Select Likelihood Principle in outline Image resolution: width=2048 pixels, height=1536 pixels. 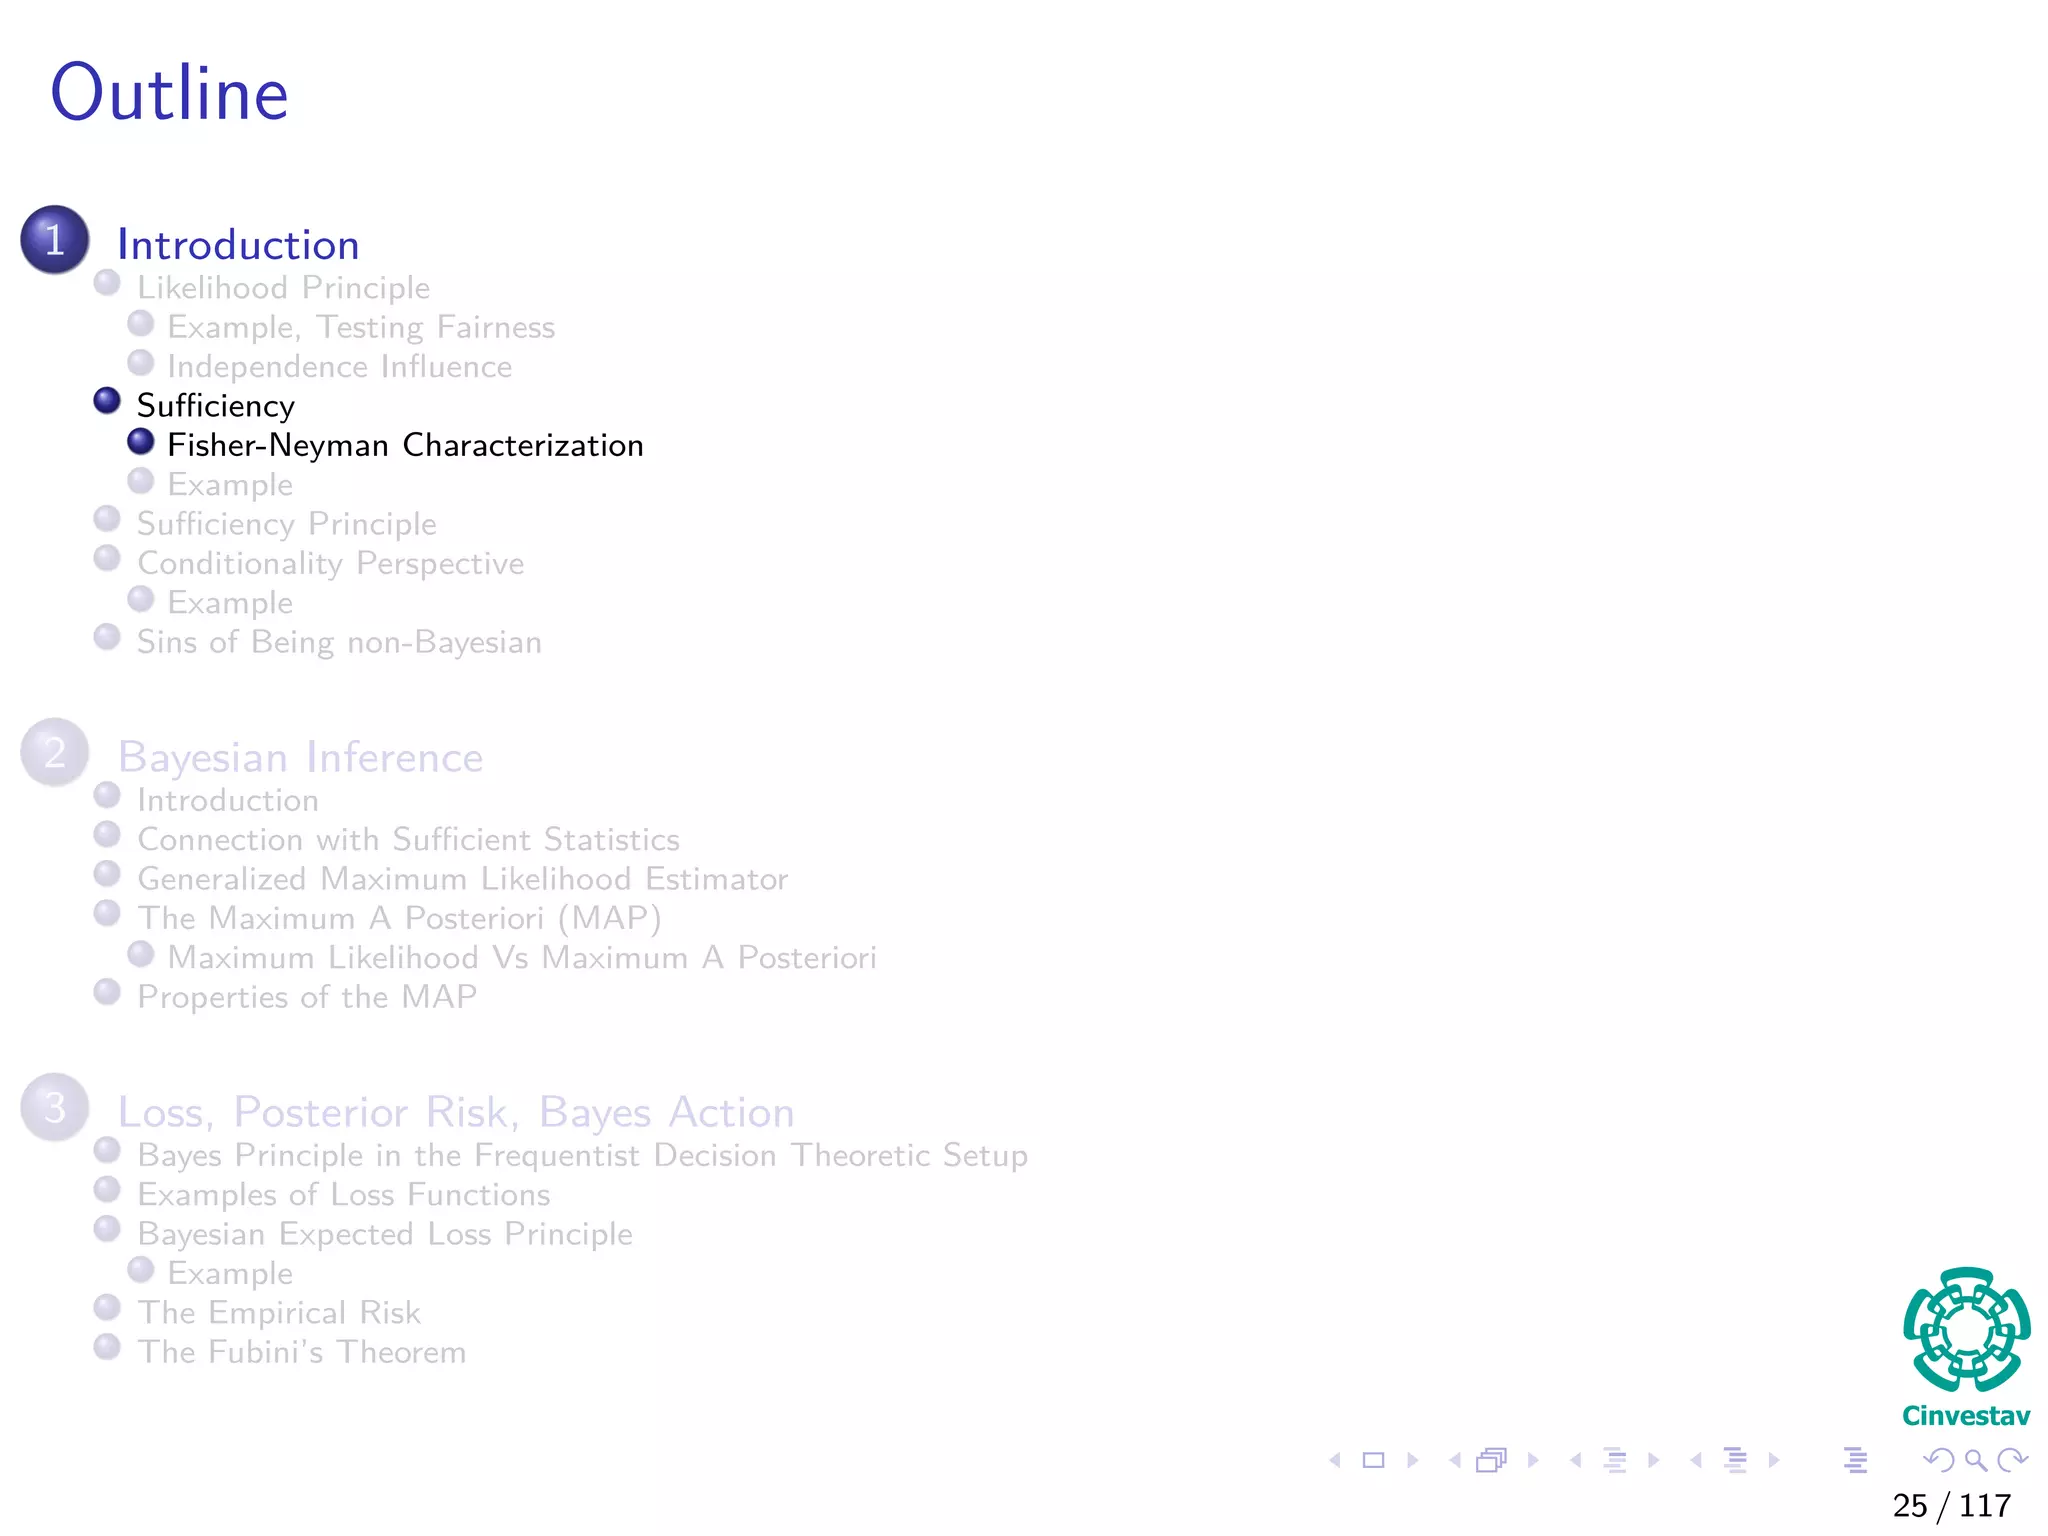(x=283, y=288)
